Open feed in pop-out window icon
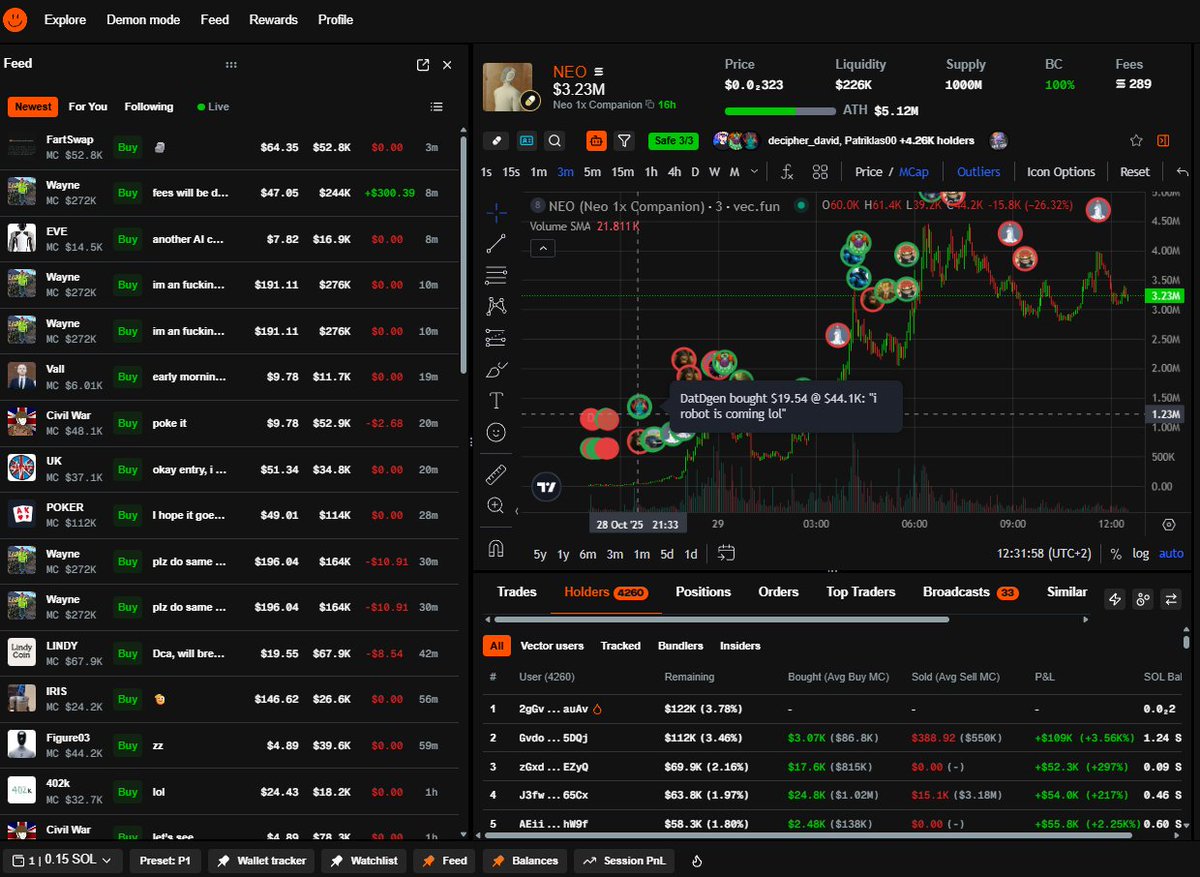Screen dimensions: 1200x877 click(423, 64)
